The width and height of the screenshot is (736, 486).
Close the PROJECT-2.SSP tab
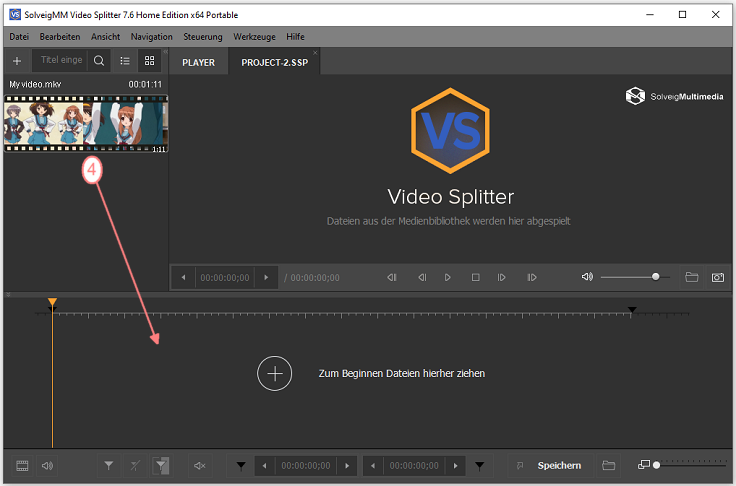pos(315,53)
